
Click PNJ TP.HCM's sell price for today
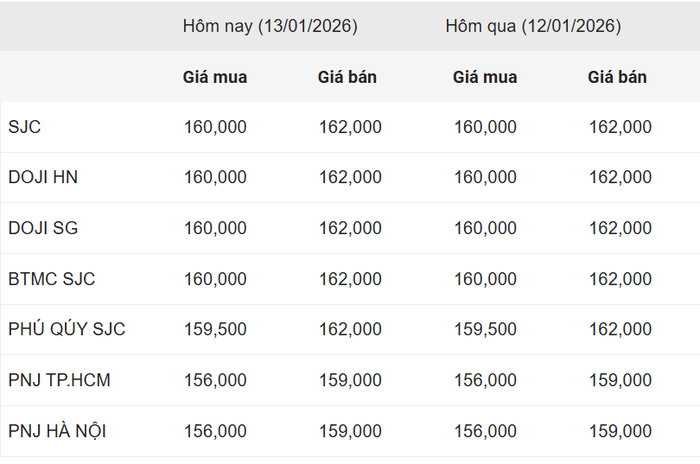point(350,380)
